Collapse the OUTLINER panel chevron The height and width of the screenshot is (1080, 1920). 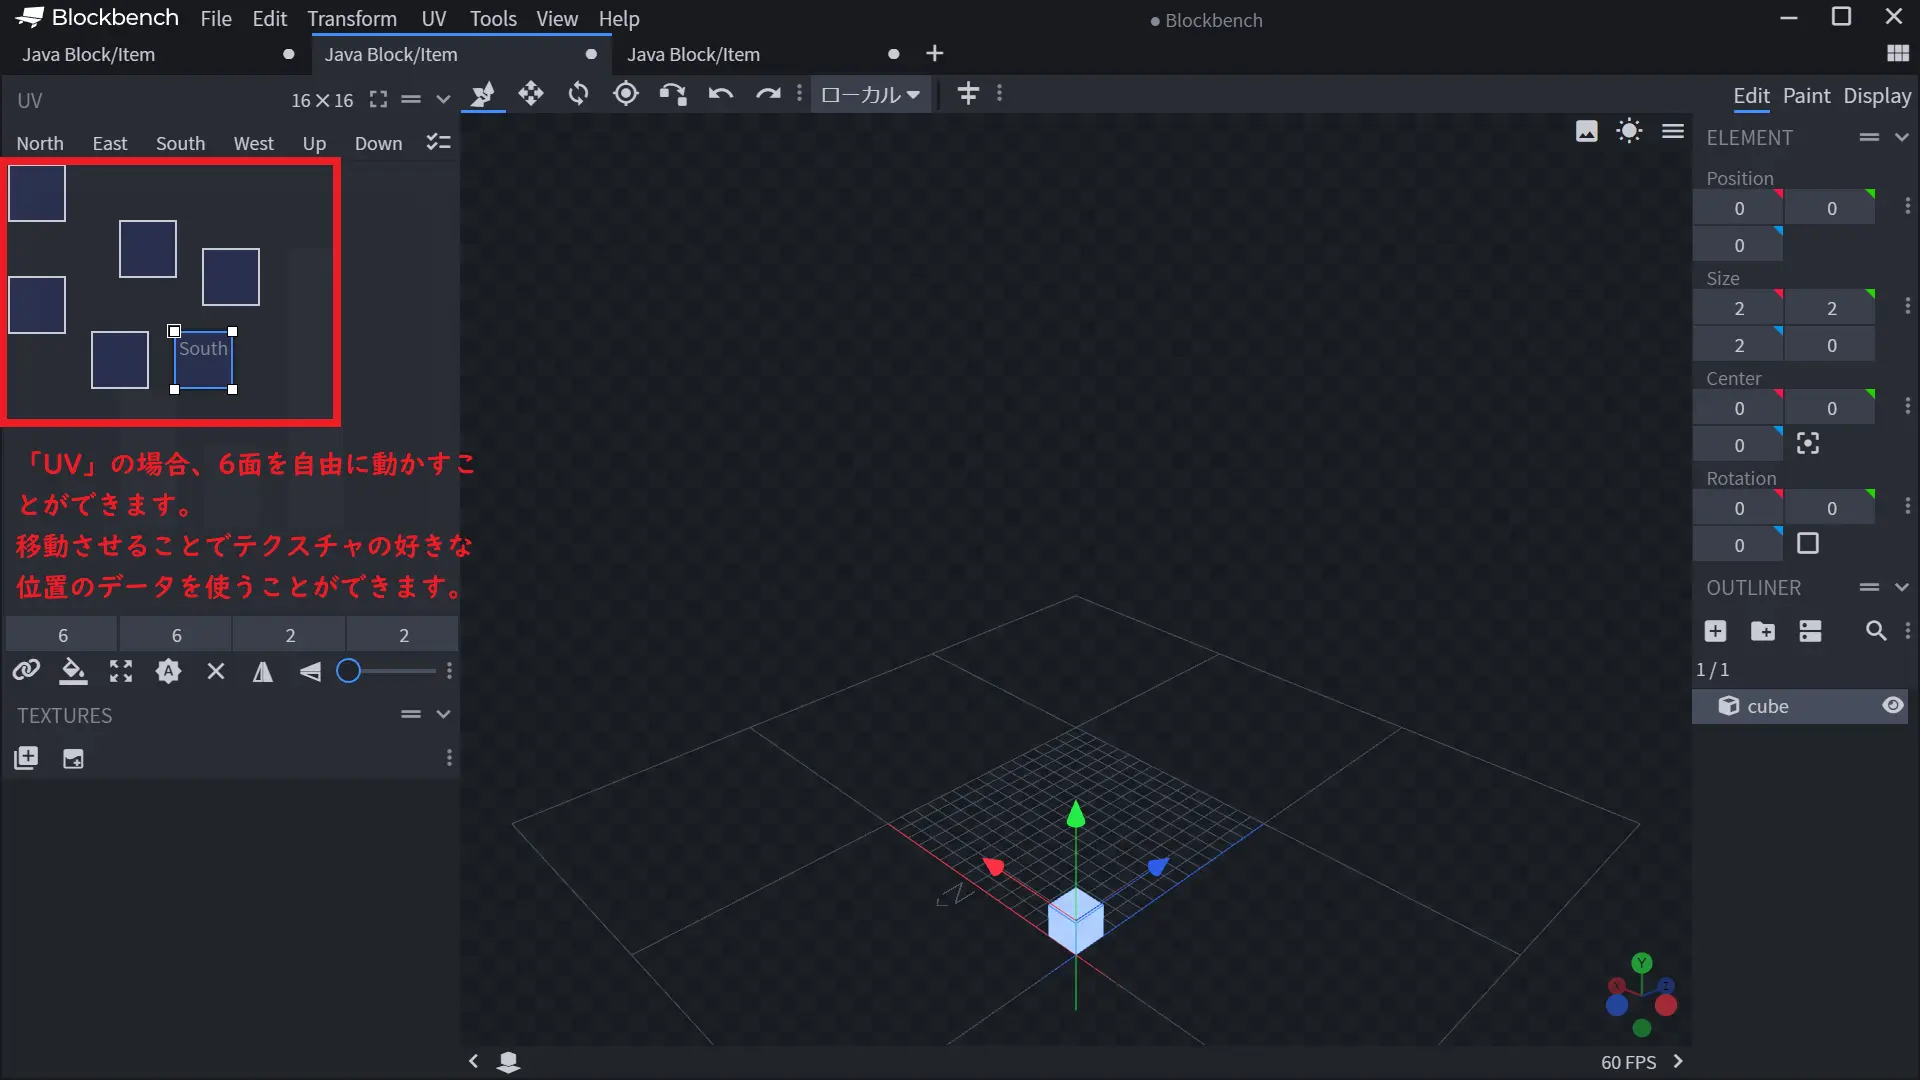click(1902, 588)
